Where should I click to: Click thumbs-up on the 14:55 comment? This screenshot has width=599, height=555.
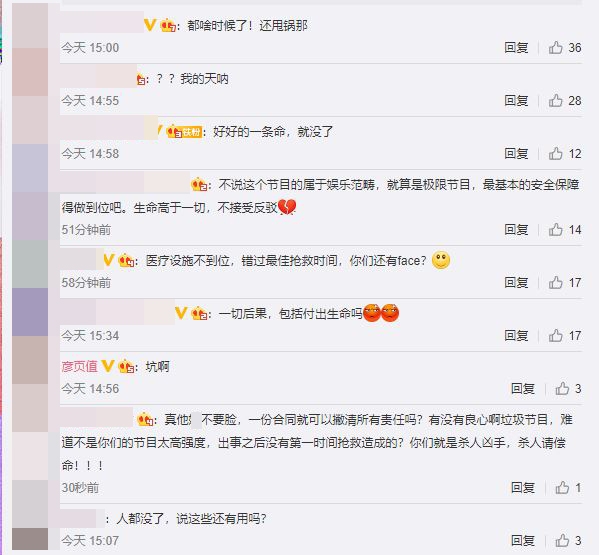coord(555,101)
